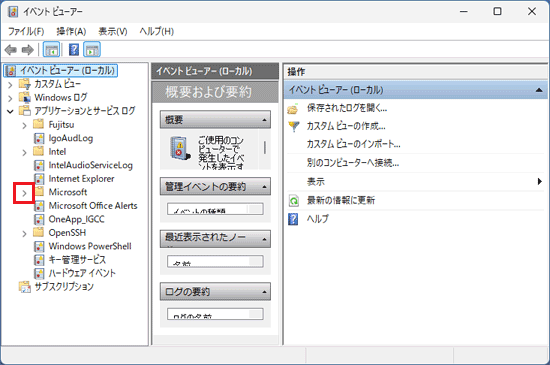Select the IgoAudLog entry
The image size is (550, 365).
(71, 138)
